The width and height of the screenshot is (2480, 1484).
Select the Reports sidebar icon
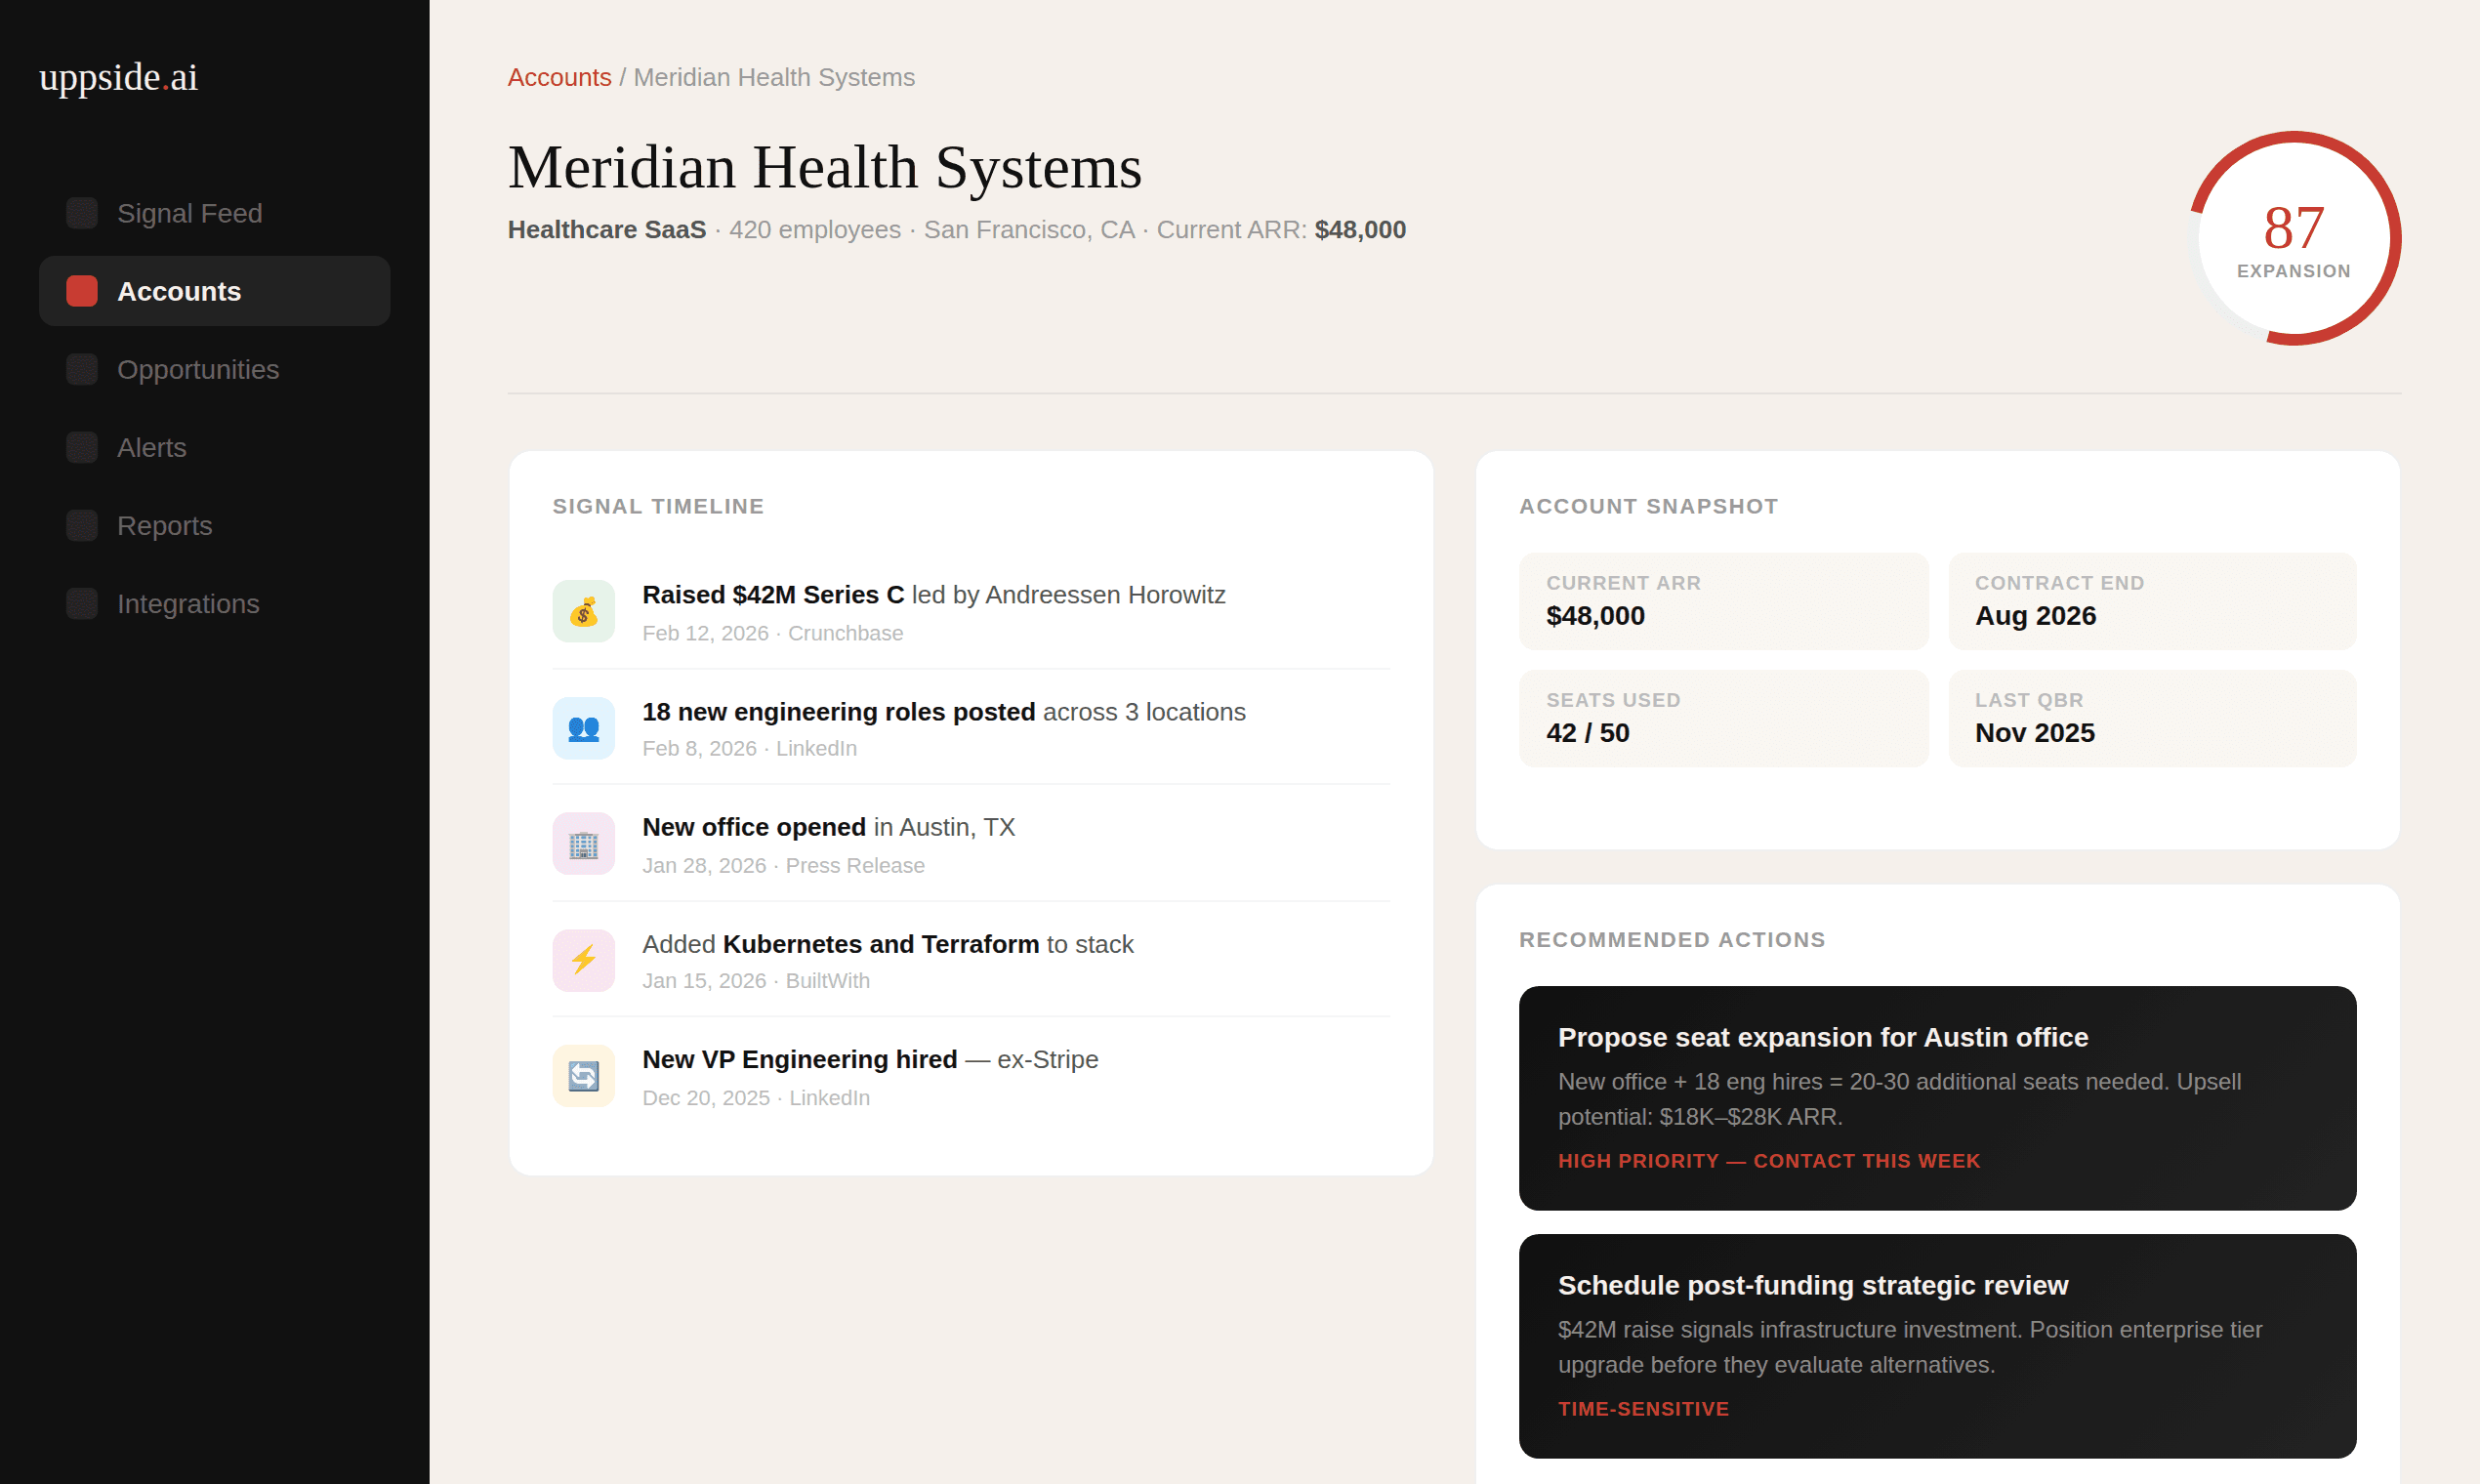(81, 525)
